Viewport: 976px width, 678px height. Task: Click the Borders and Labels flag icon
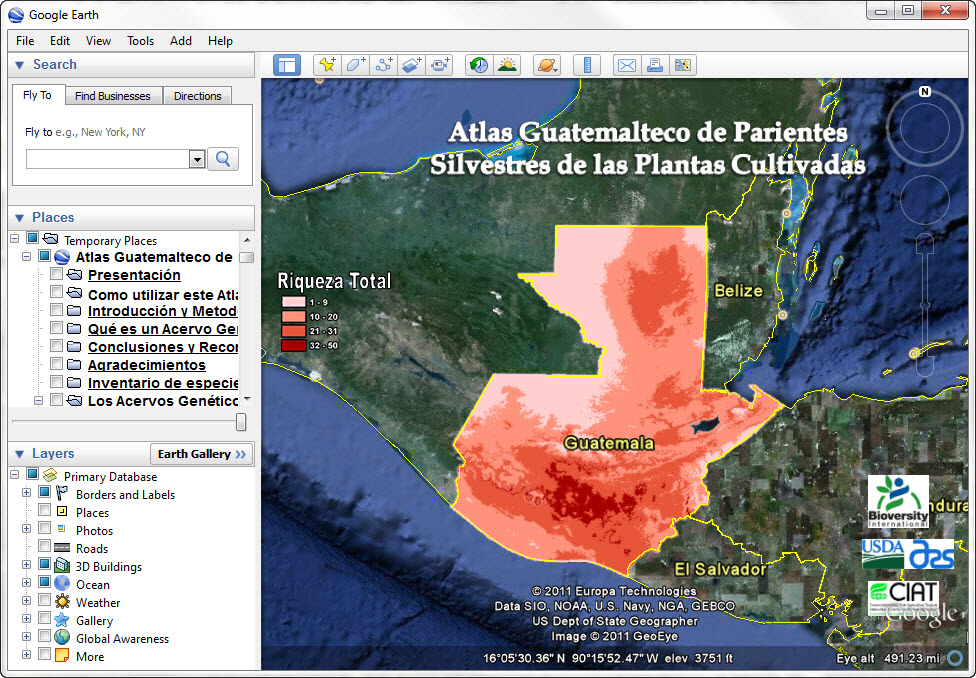[x=62, y=494]
